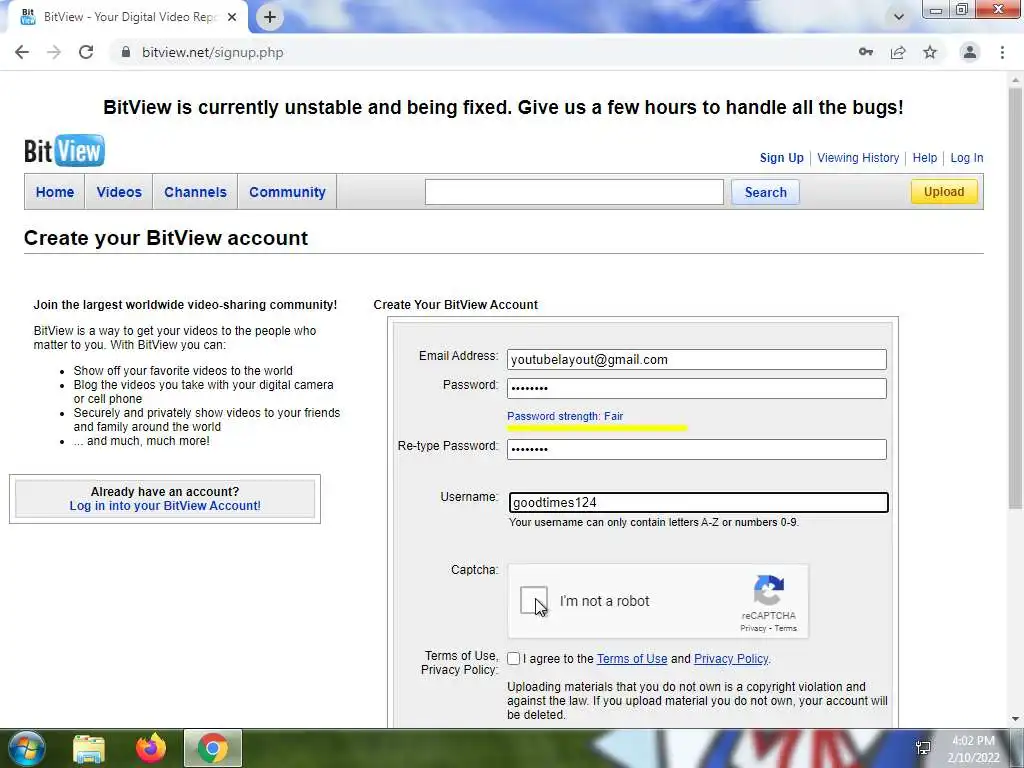1024x768 pixels.
Task: Go to the Home nav tab
Action: pos(55,192)
